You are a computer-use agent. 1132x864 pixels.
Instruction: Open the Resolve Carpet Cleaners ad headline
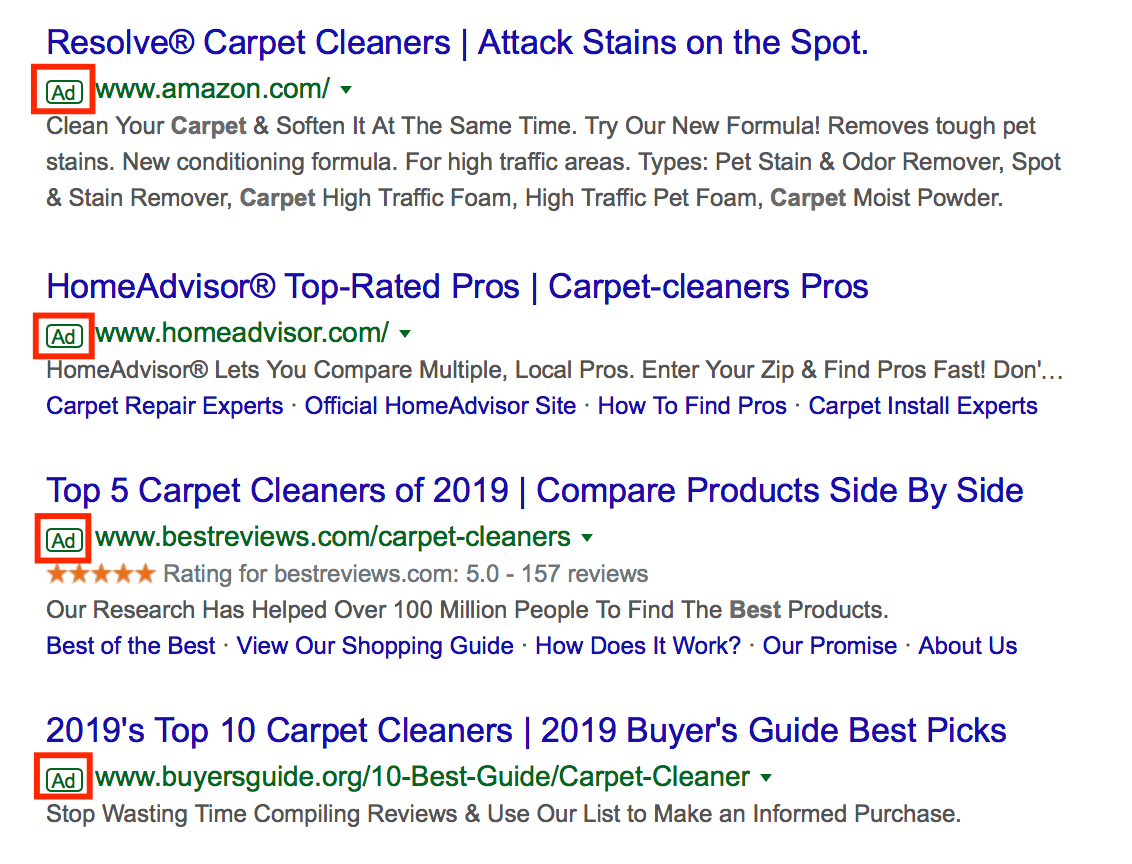tap(457, 43)
